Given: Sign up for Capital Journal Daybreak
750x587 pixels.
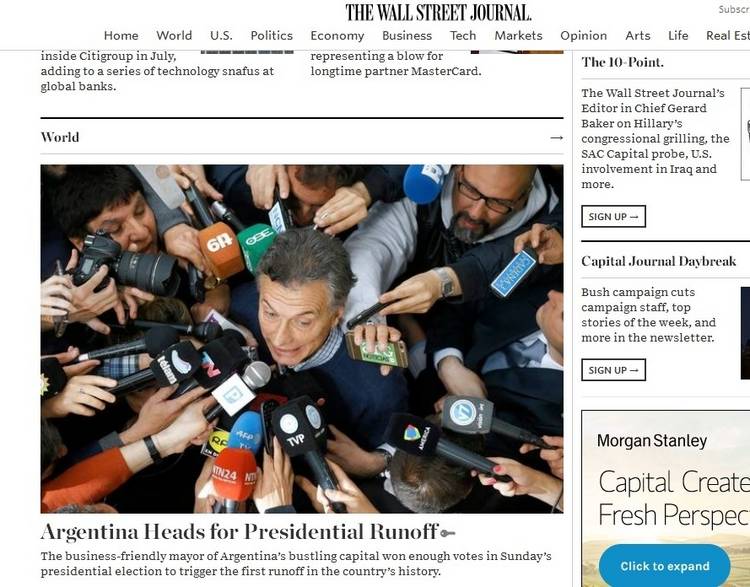Looking at the screenshot, I should 613,370.
